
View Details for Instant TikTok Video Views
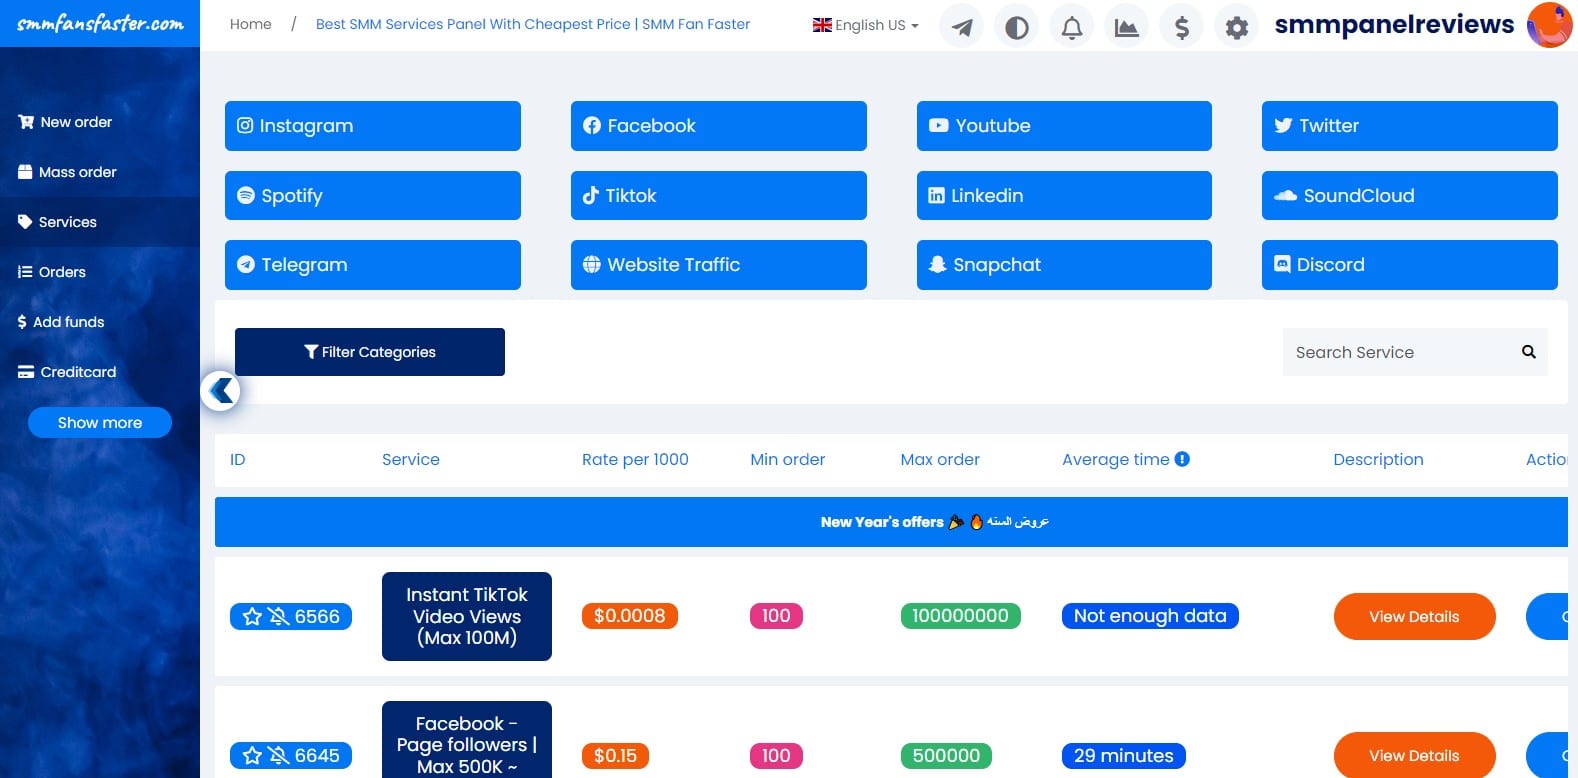point(1413,617)
